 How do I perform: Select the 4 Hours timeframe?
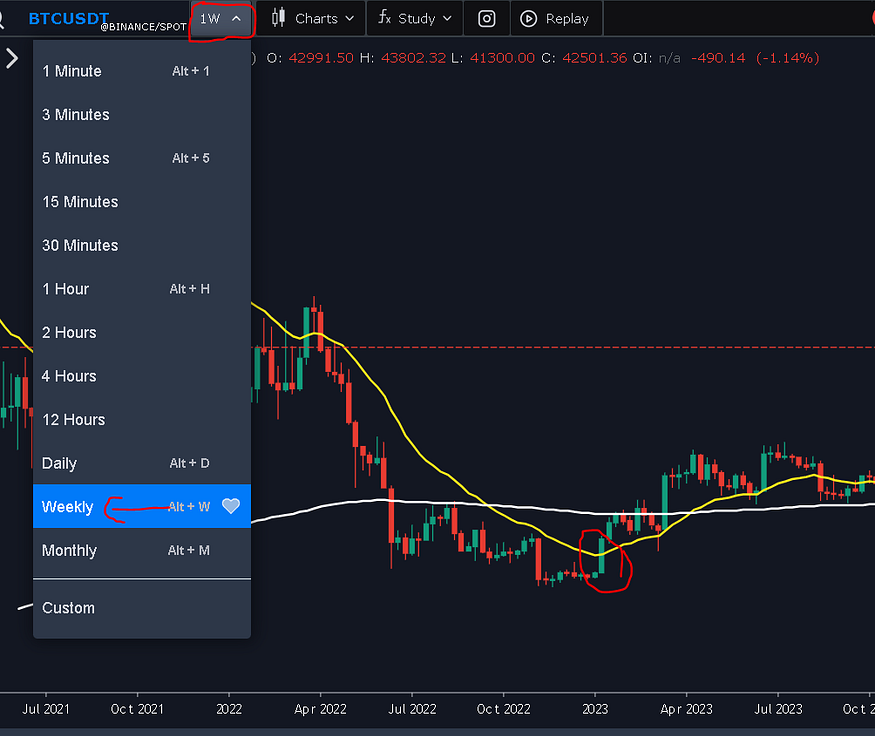point(142,376)
